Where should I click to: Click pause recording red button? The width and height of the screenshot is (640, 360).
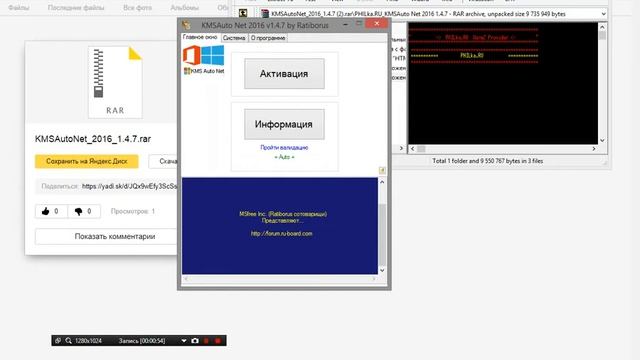(207, 340)
